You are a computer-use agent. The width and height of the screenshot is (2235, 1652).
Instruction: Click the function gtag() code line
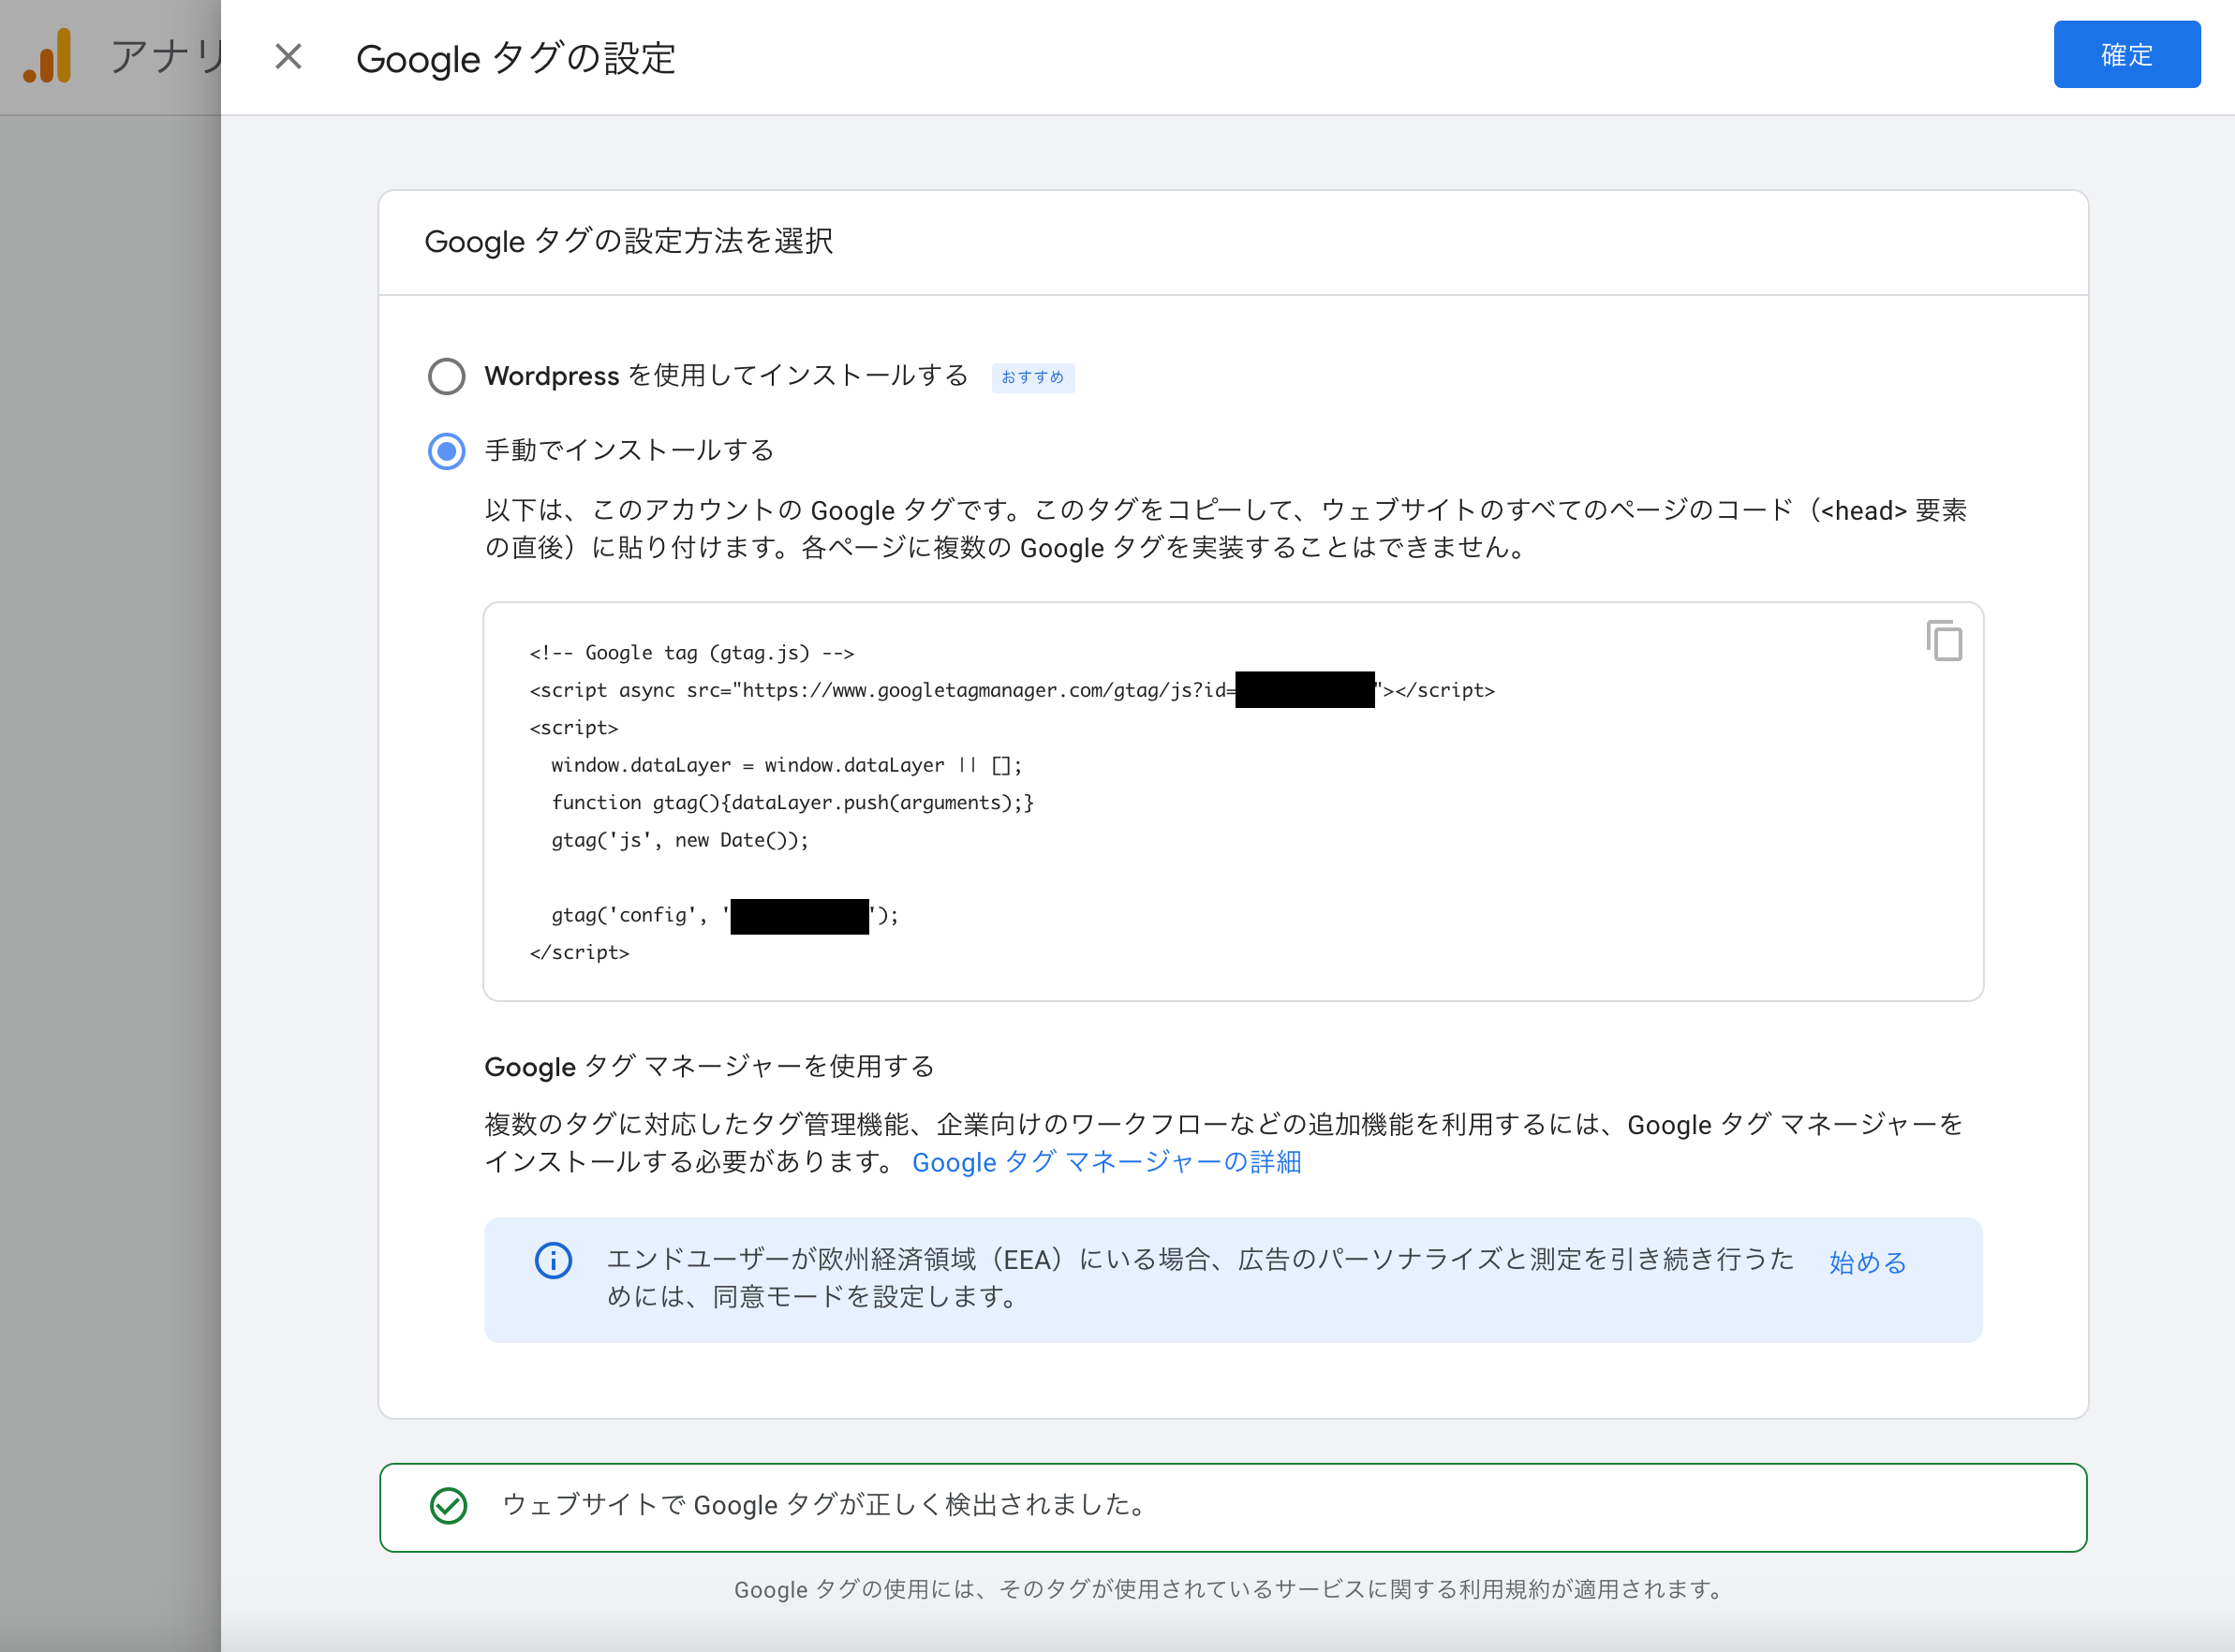point(792,803)
